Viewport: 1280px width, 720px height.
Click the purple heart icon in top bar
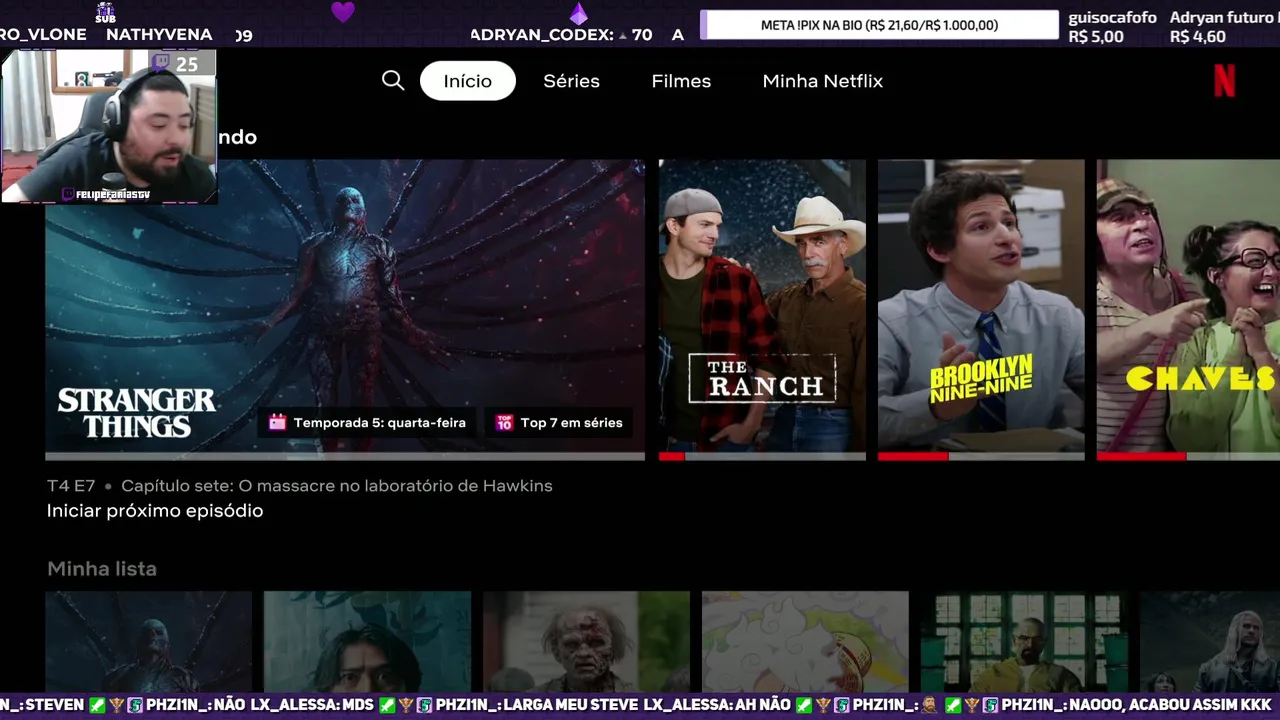(x=343, y=12)
